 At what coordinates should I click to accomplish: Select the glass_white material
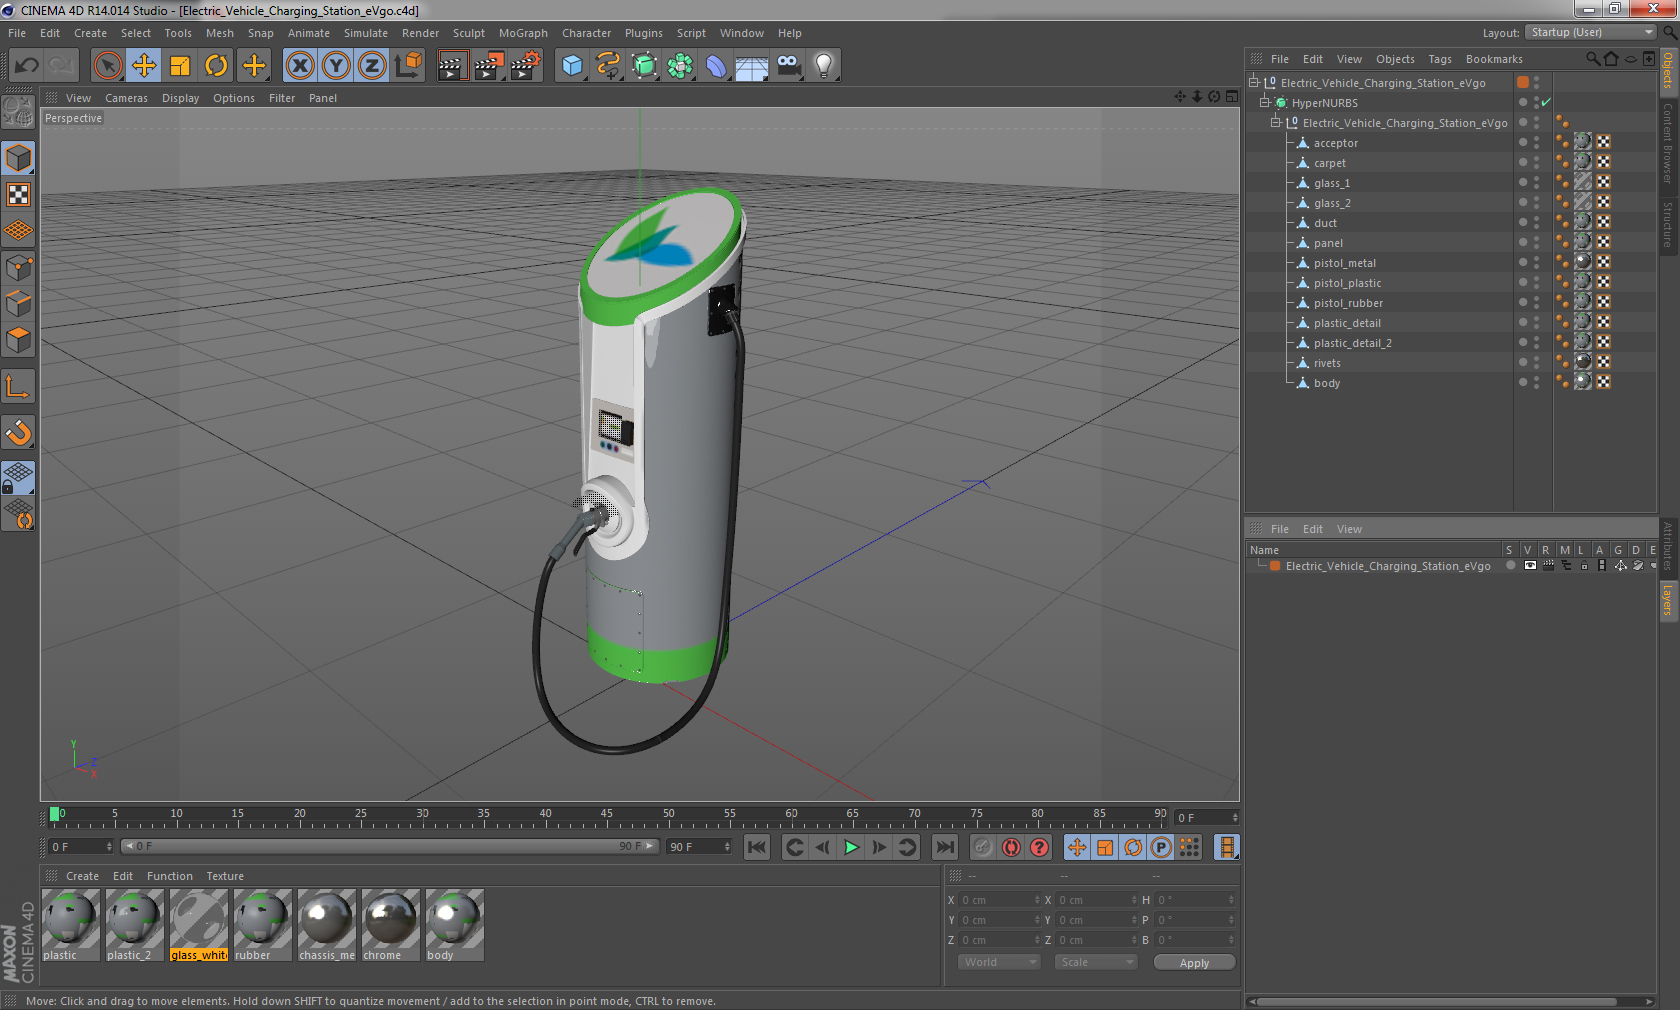198,926
